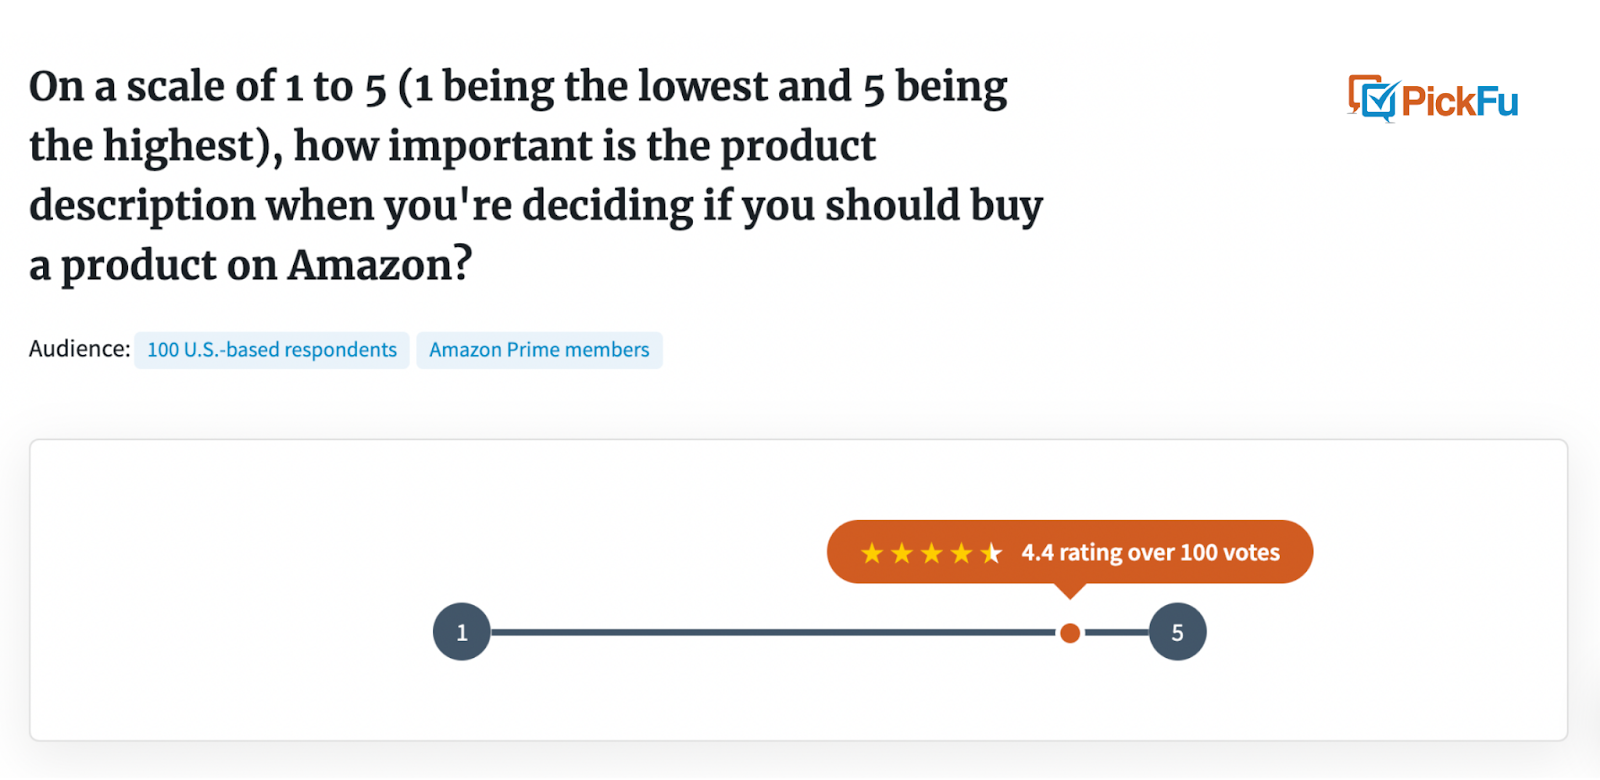This screenshot has height=780, width=1600.
Task: Click the rating scale line left of marker
Action: [773, 632]
